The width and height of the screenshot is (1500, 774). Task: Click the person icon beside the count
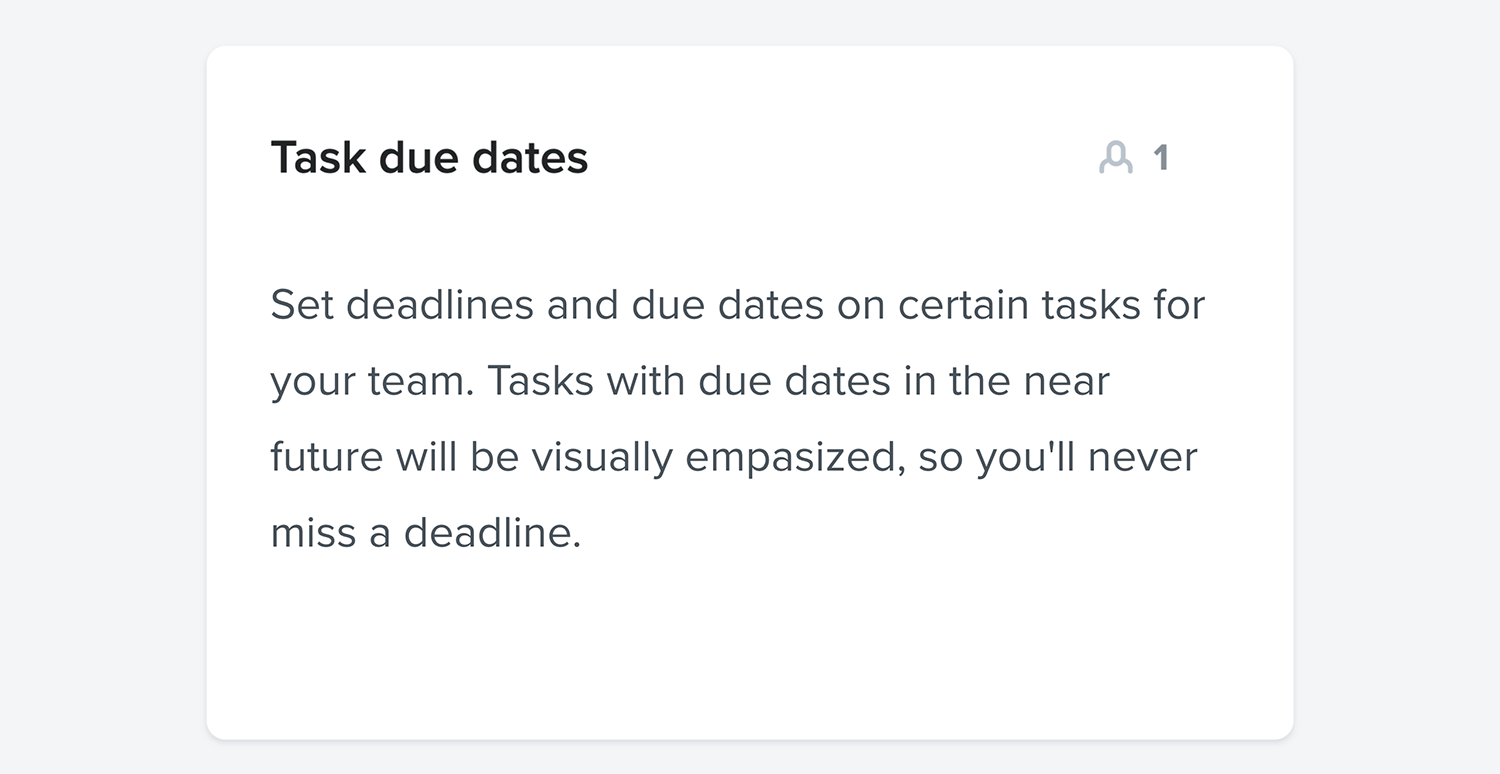(1116, 158)
